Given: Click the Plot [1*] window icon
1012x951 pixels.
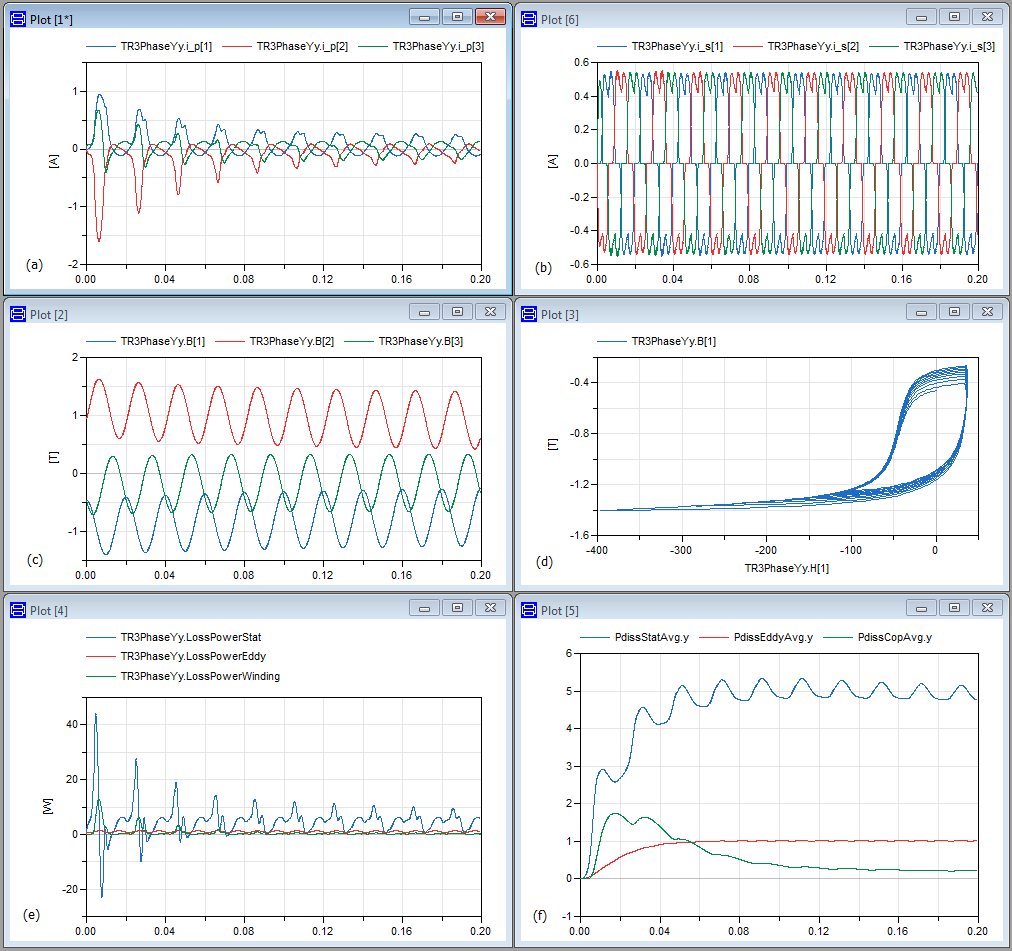Looking at the screenshot, I should [17, 18].
